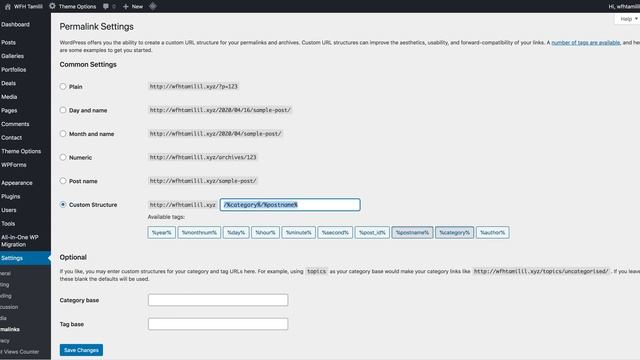Click the diamond icon in admin bar
Image resolution: width=640 pixels, height=360 pixels.
[x=153, y=6]
